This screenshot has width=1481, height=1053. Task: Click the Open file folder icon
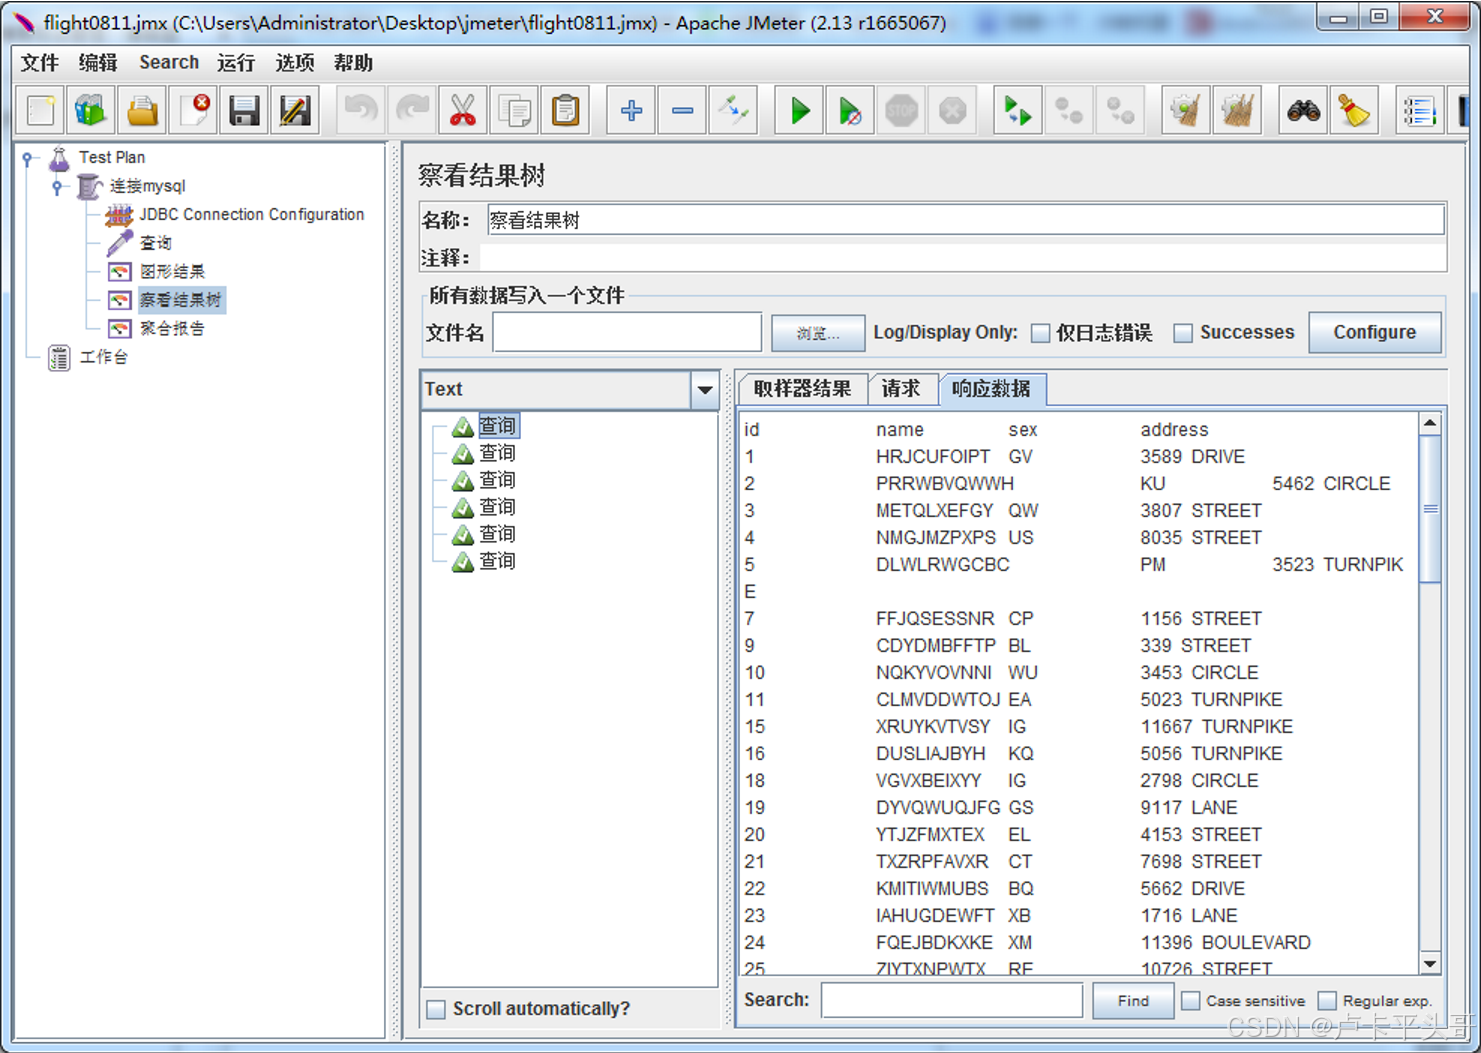click(x=142, y=110)
